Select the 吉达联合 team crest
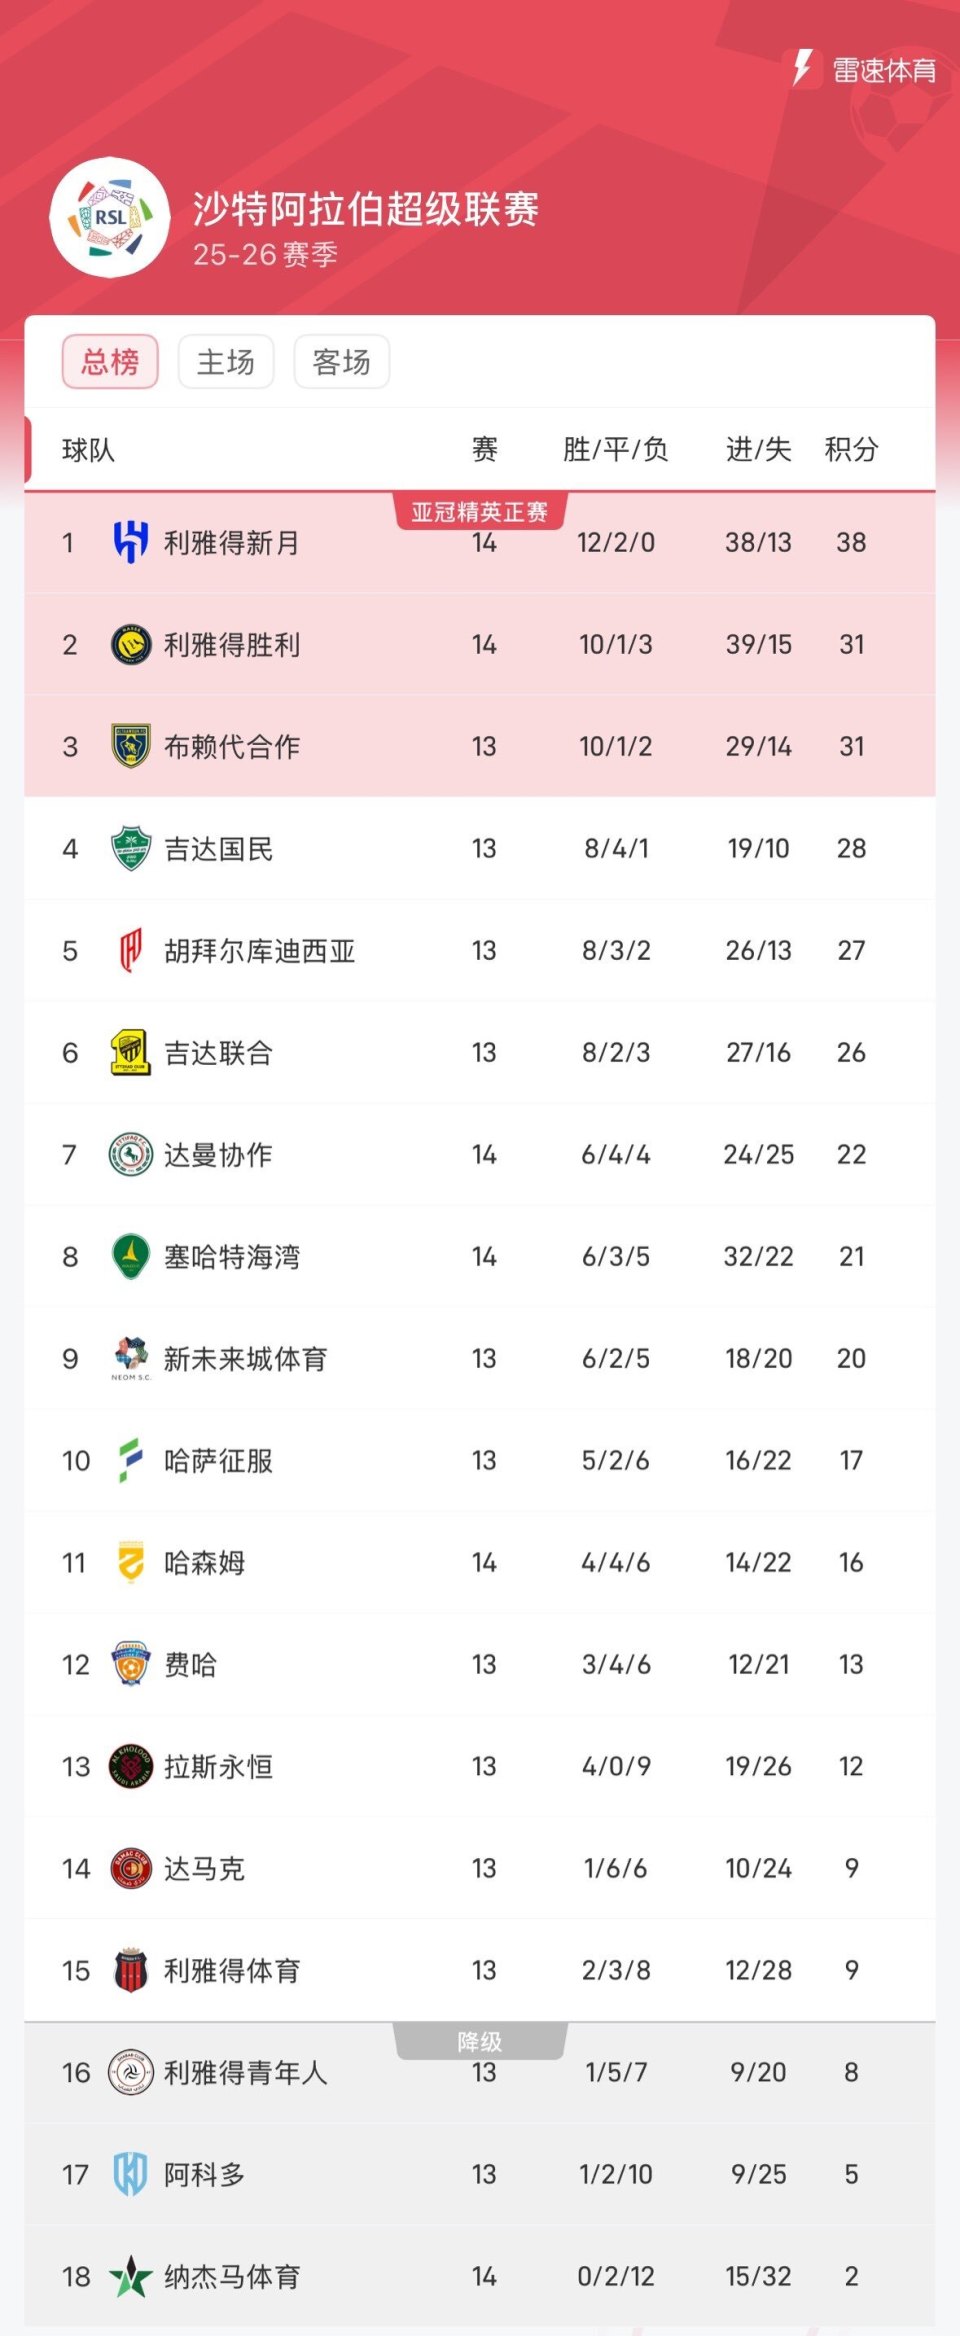Viewport: 960px width, 2336px height. pos(130,1052)
